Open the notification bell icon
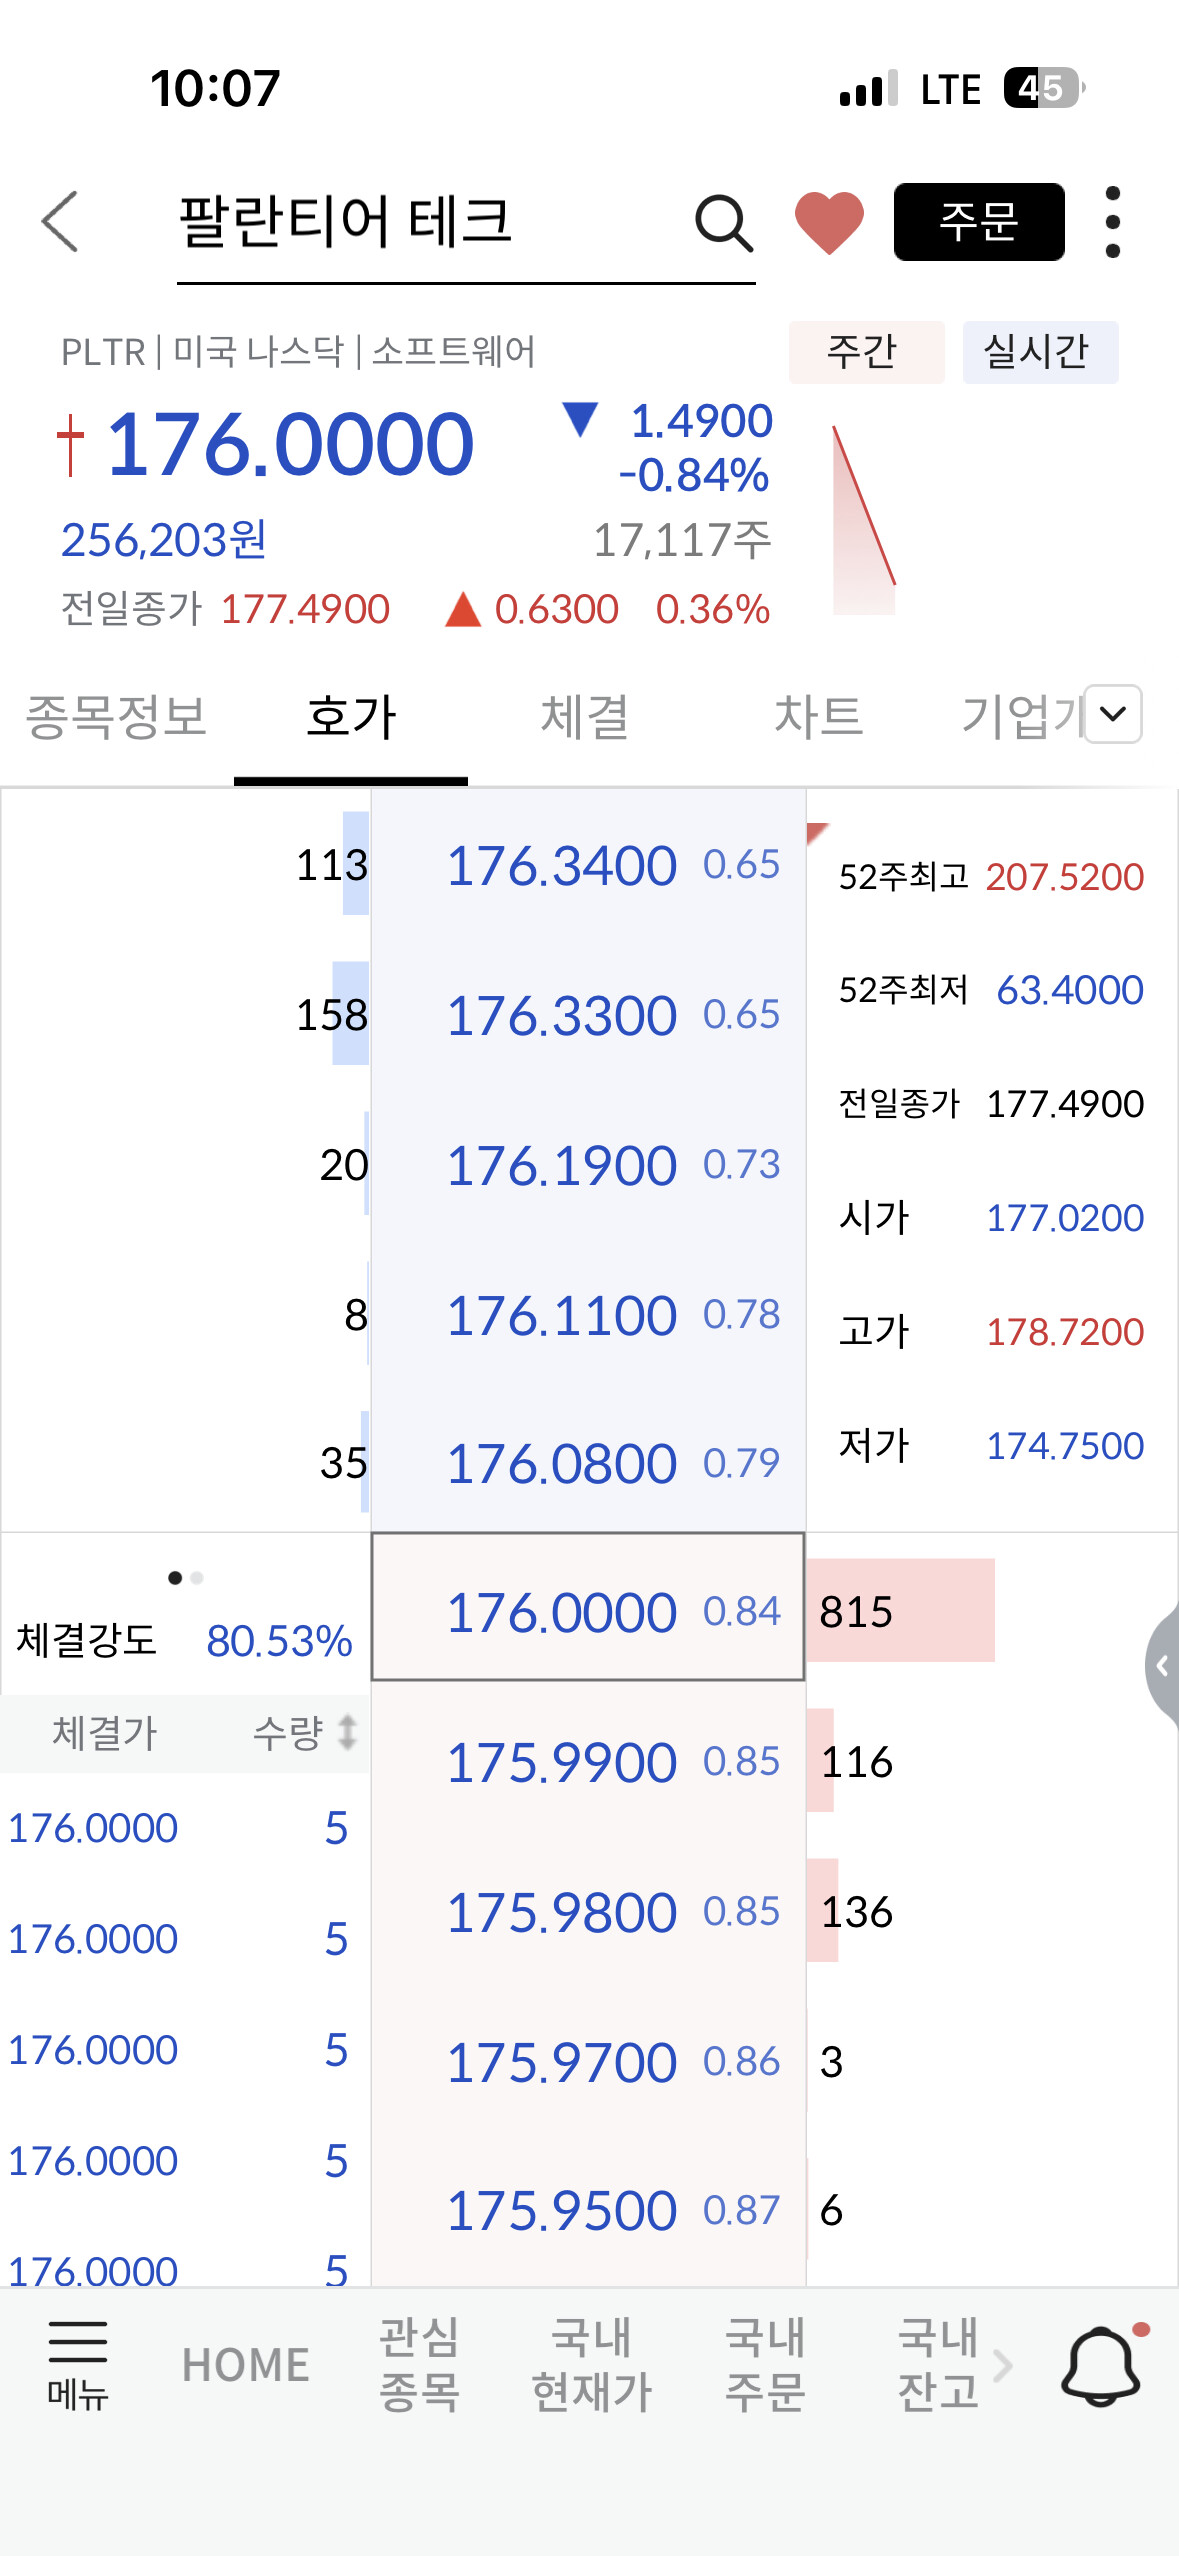Image resolution: width=1179 pixels, height=2556 pixels. click(x=1101, y=2364)
